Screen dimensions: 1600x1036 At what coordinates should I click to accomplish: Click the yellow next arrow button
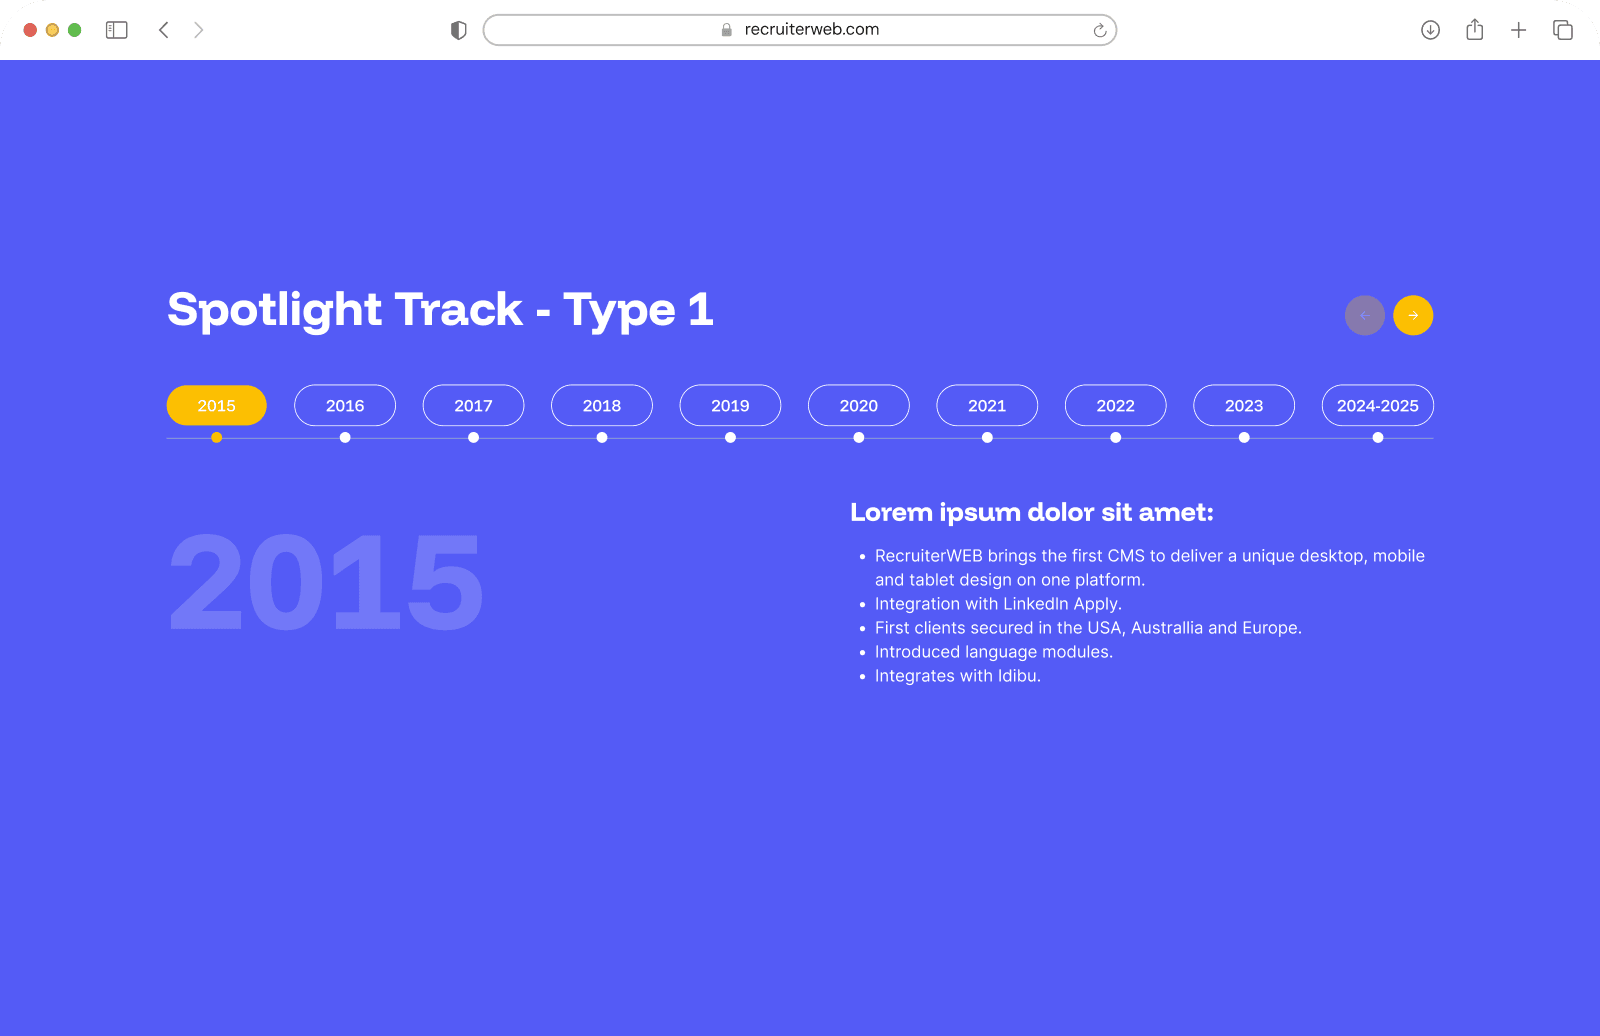click(1412, 315)
